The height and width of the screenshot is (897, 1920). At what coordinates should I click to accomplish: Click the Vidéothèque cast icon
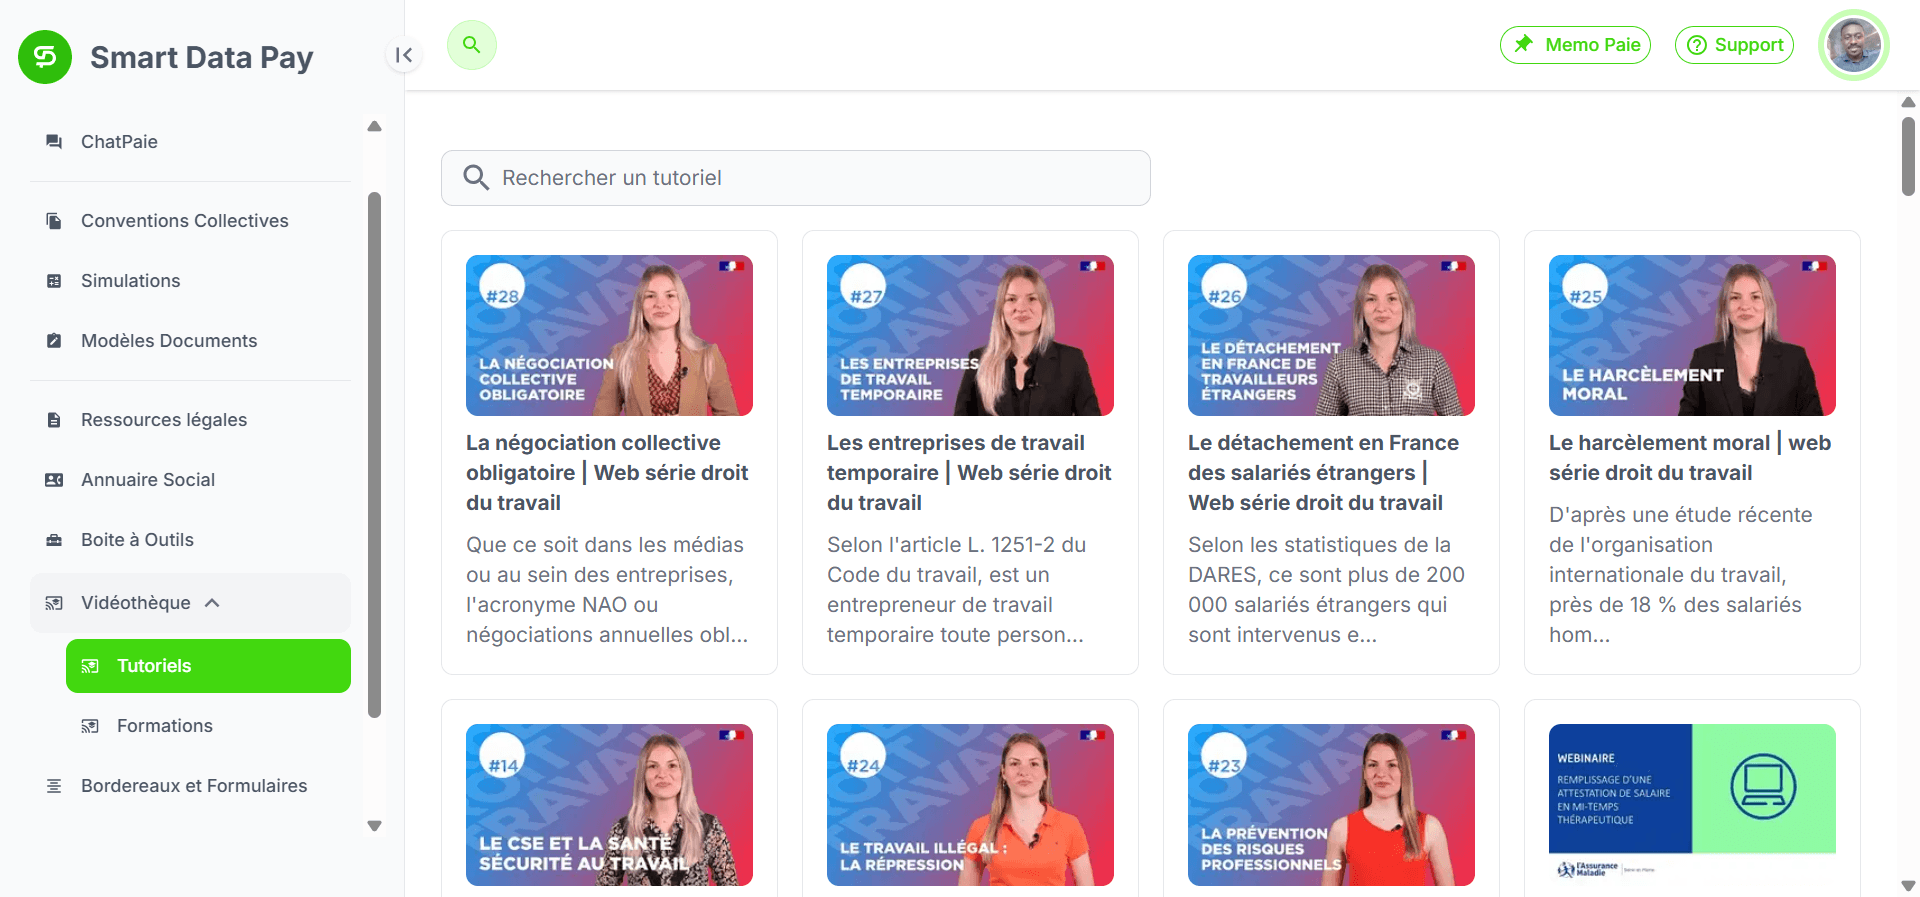(x=54, y=603)
